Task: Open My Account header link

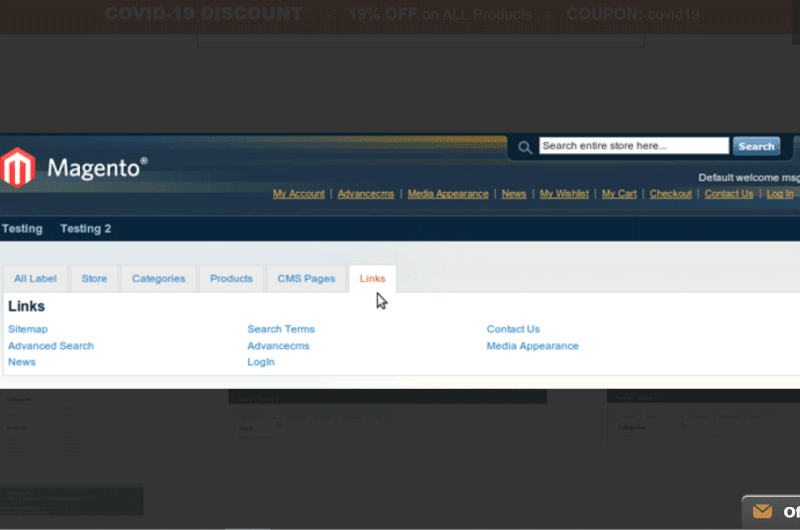Action: click(x=298, y=194)
